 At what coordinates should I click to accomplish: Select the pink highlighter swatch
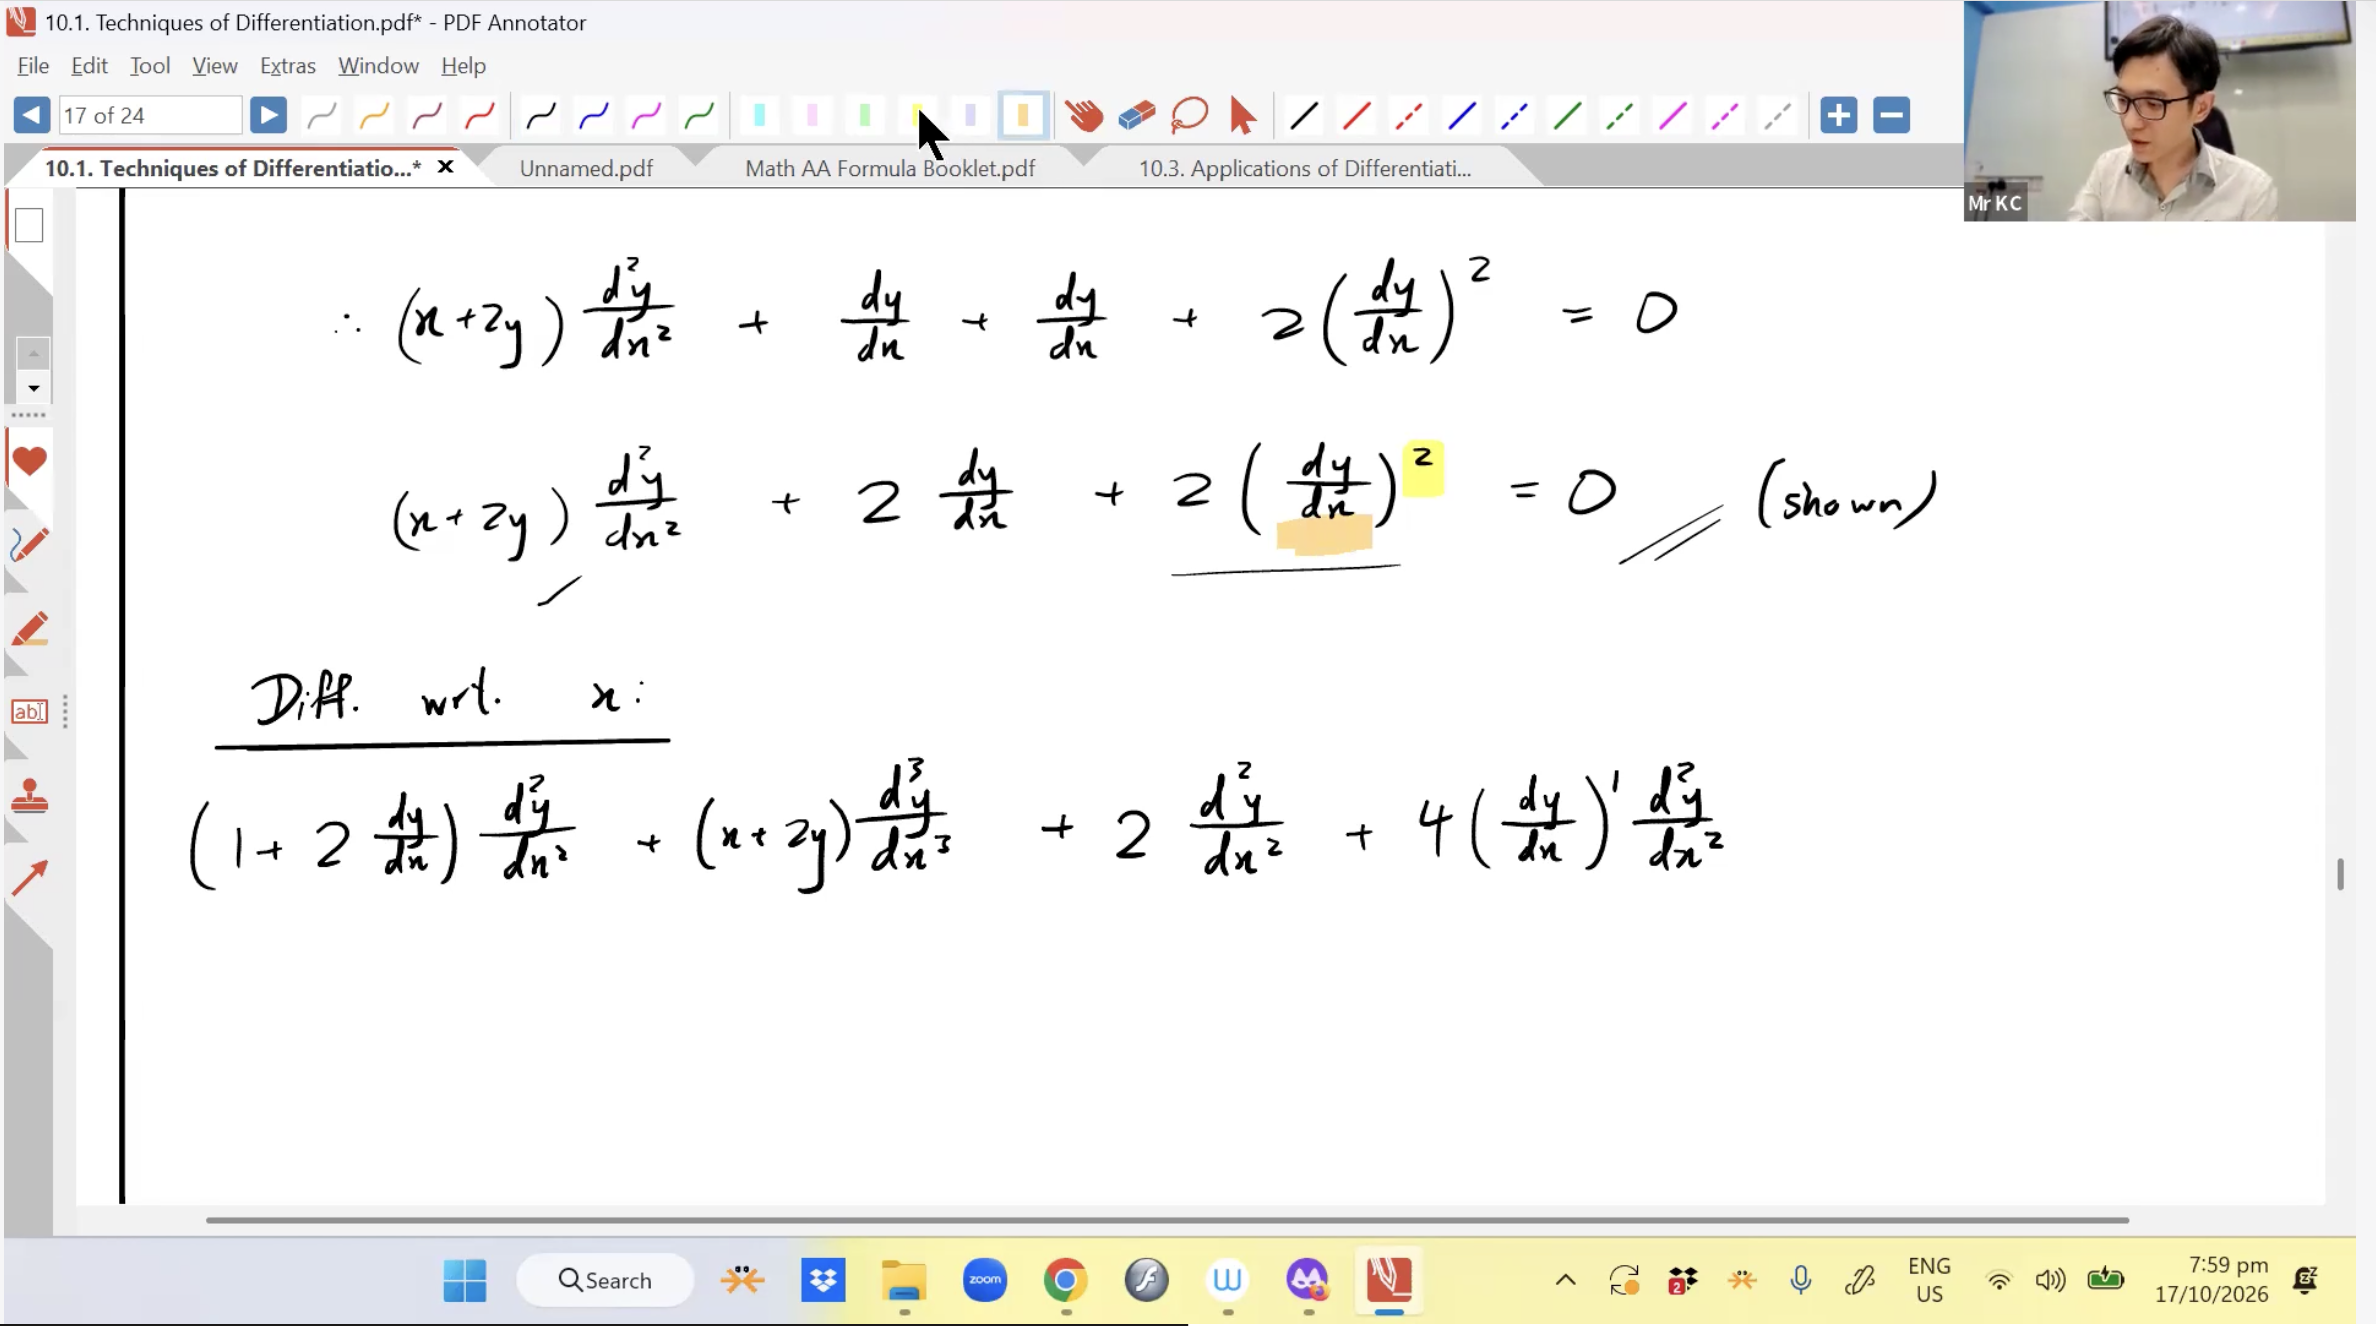coord(812,116)
